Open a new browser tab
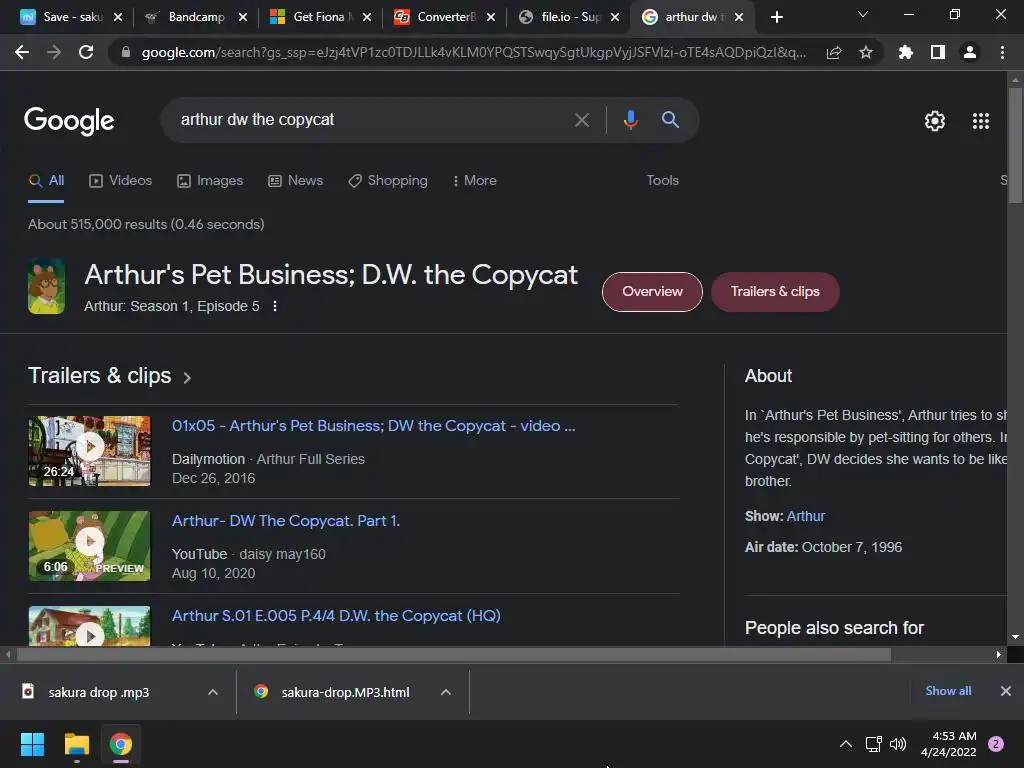The image size is (1024, 768). 776,17
